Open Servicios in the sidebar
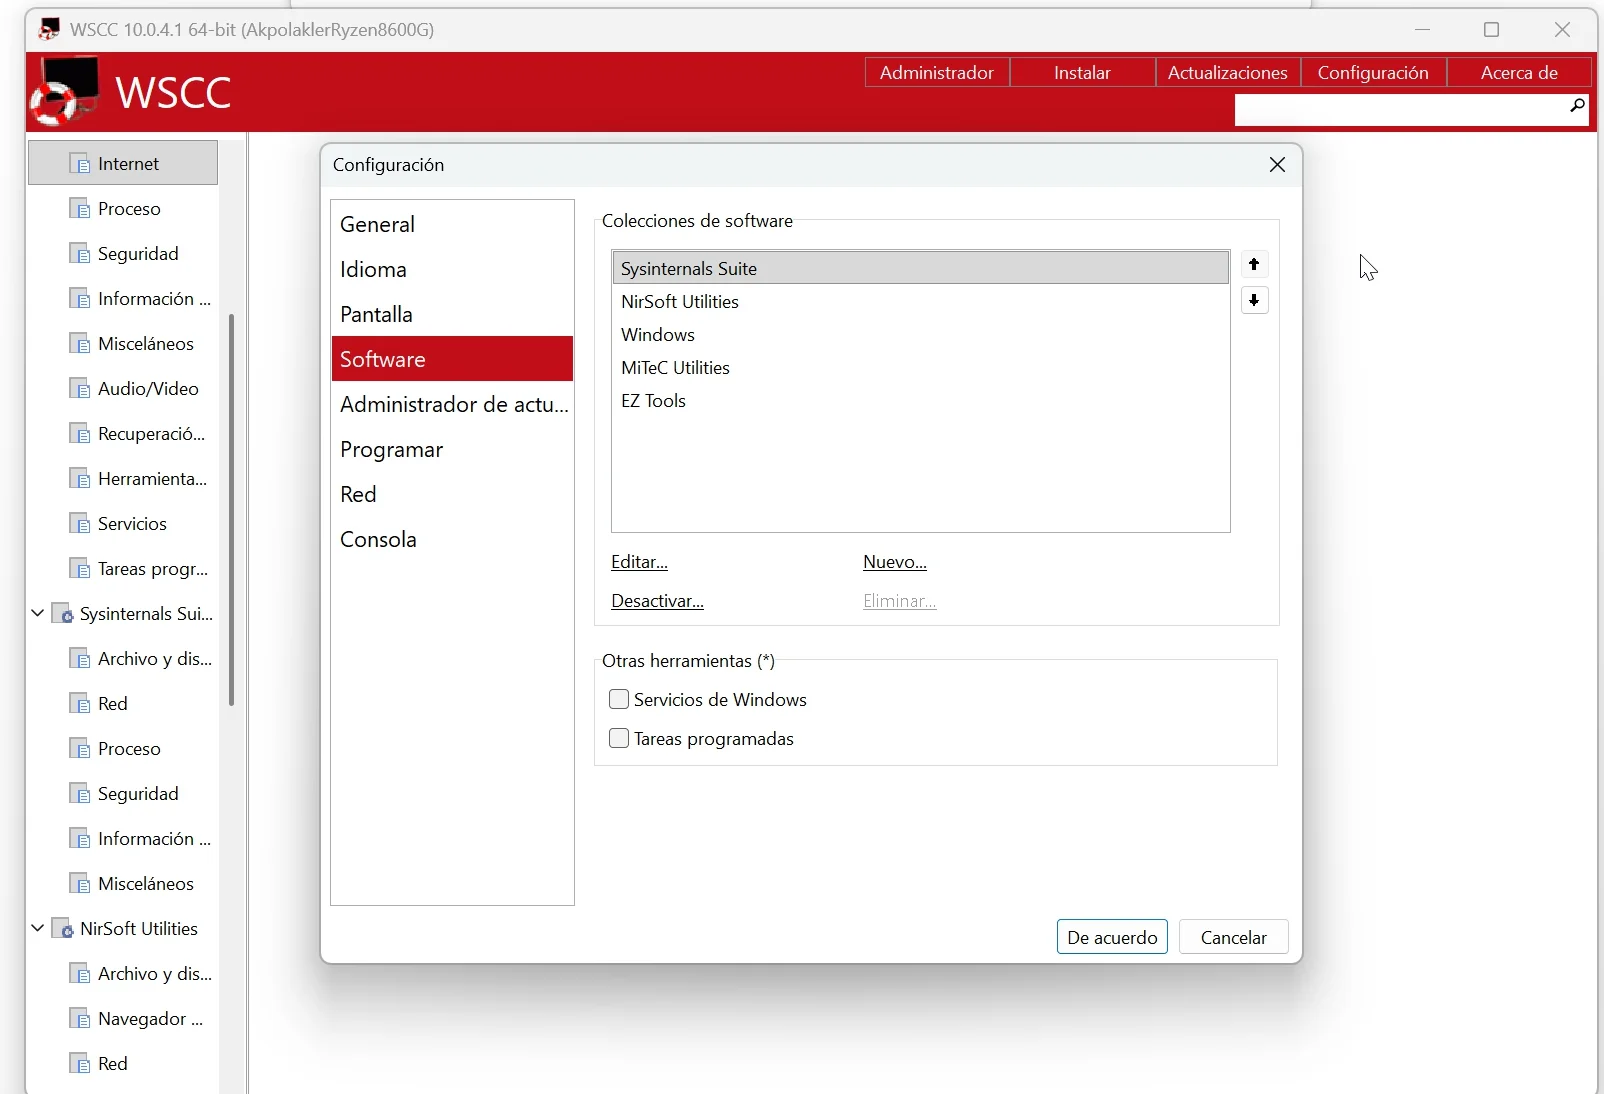Screen dimensions: 1604x1094 pos(132,524)
